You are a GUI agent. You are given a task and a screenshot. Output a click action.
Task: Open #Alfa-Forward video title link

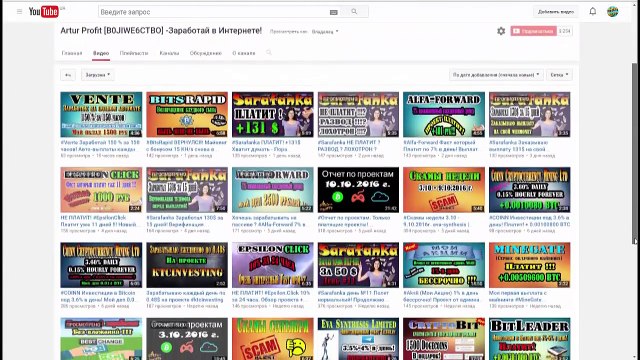(x=440, y=146)
